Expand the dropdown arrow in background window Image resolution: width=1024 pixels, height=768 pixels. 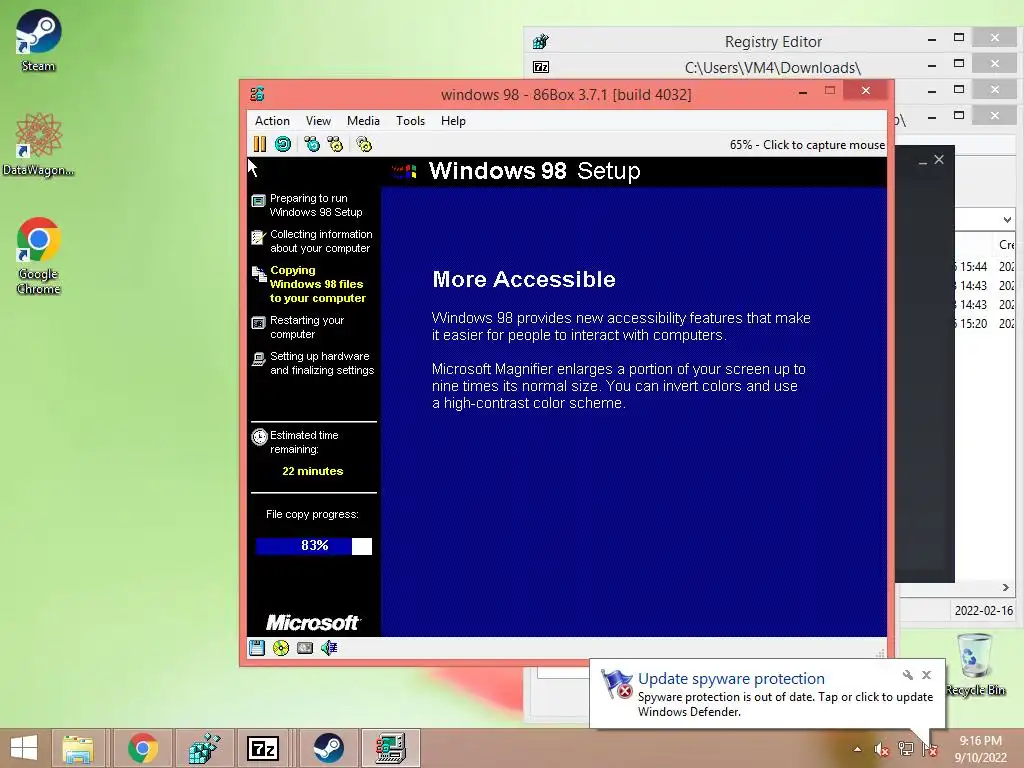1007,219
